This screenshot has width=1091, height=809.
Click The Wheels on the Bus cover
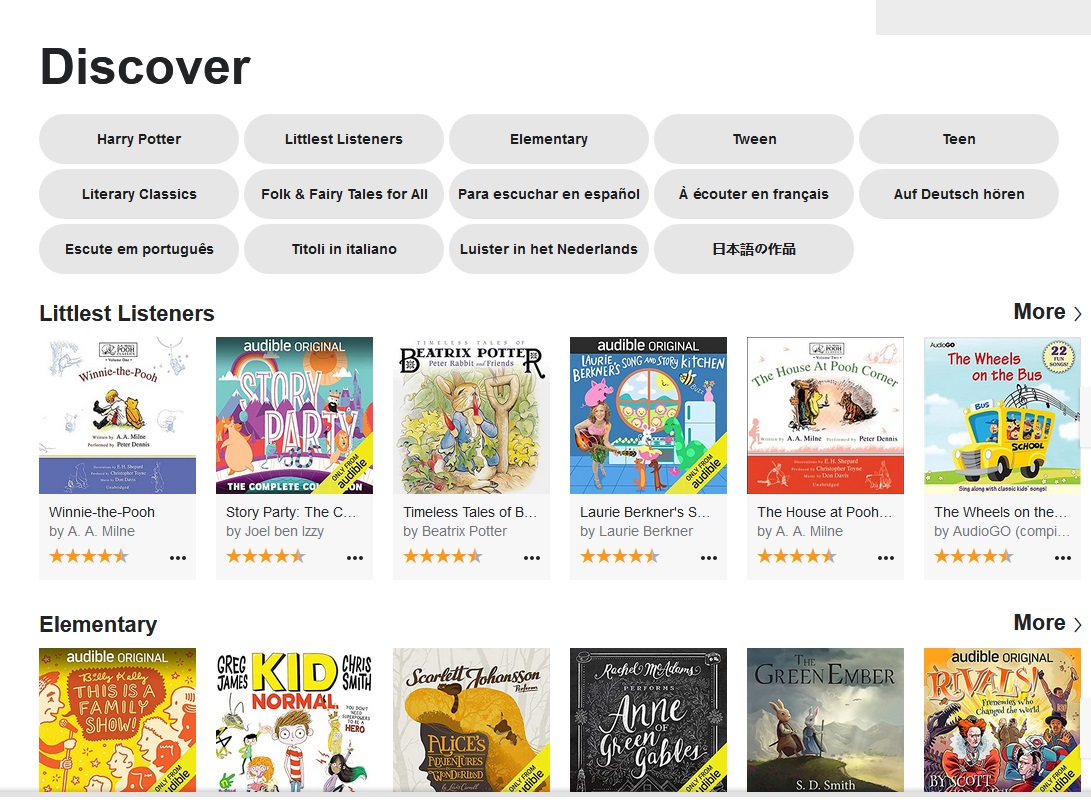point(1002,415)
